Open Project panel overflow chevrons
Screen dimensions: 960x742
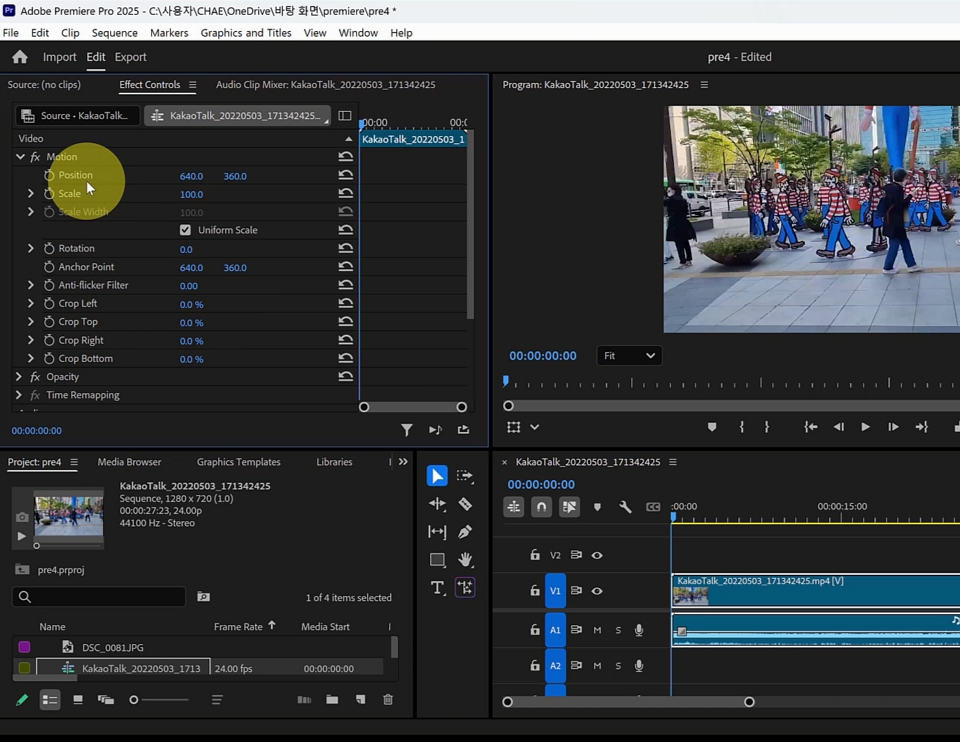(403, 462)
